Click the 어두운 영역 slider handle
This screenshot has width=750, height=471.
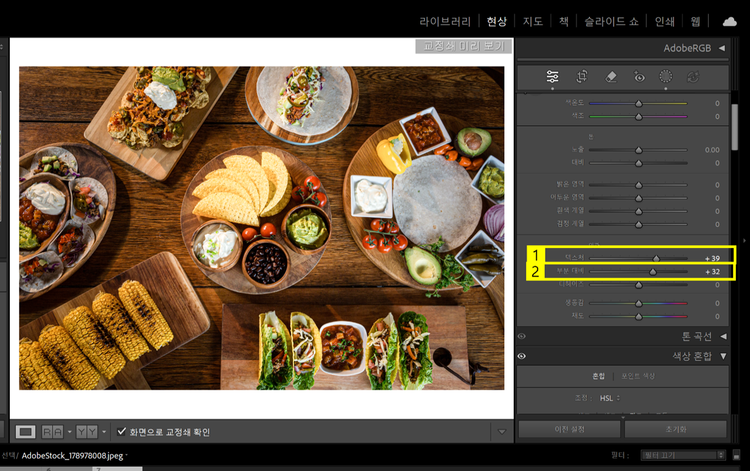tap(639, 198)
